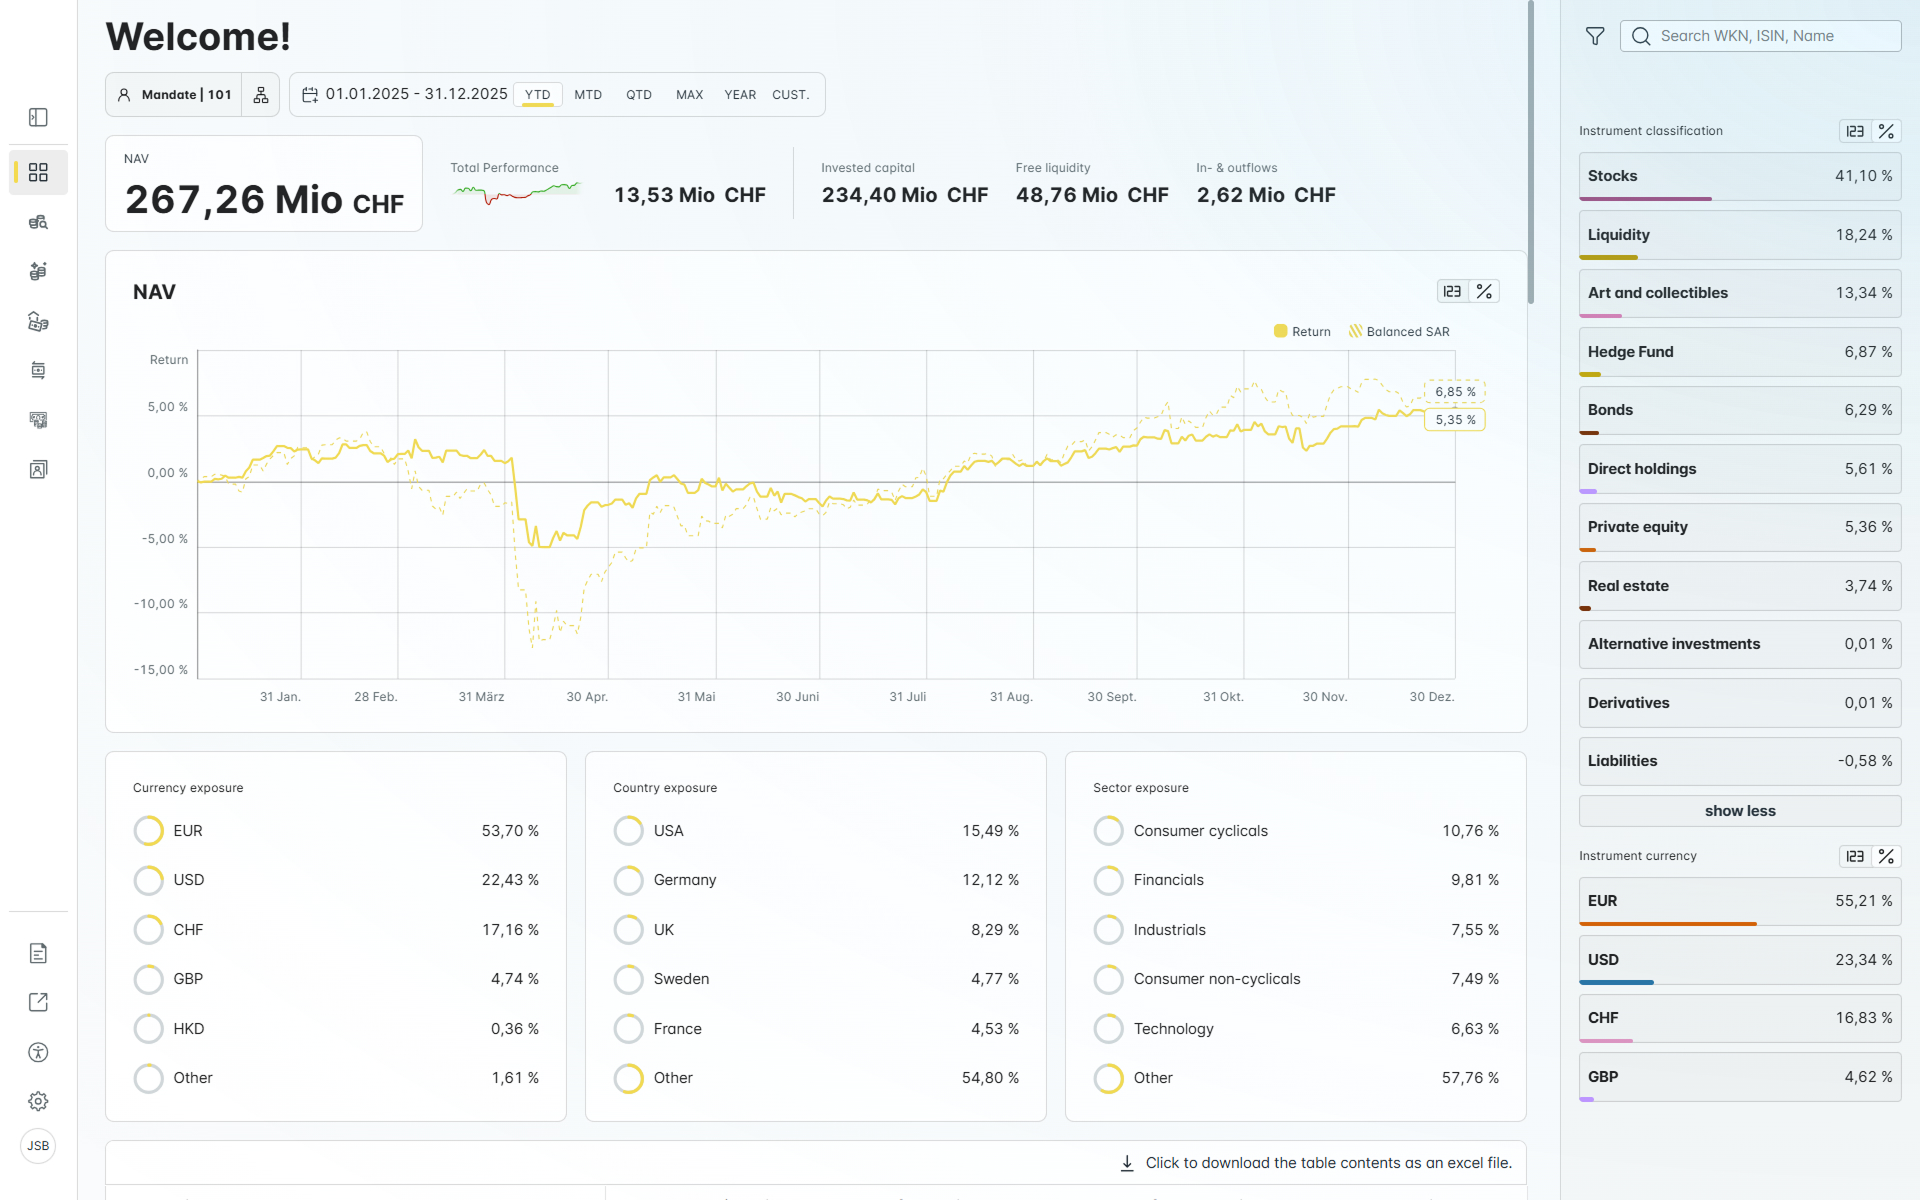Viewport: 1920px width, 1200px height.
Task: Collapse classification list with show less
Action: [1739, 811]
